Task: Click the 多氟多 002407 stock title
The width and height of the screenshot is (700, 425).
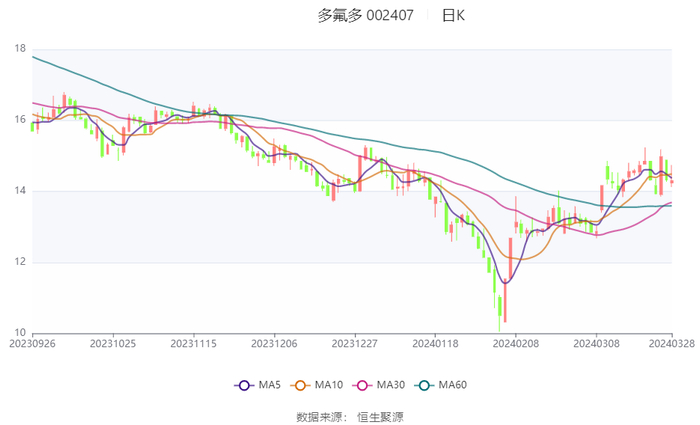Action: (362, 16)
